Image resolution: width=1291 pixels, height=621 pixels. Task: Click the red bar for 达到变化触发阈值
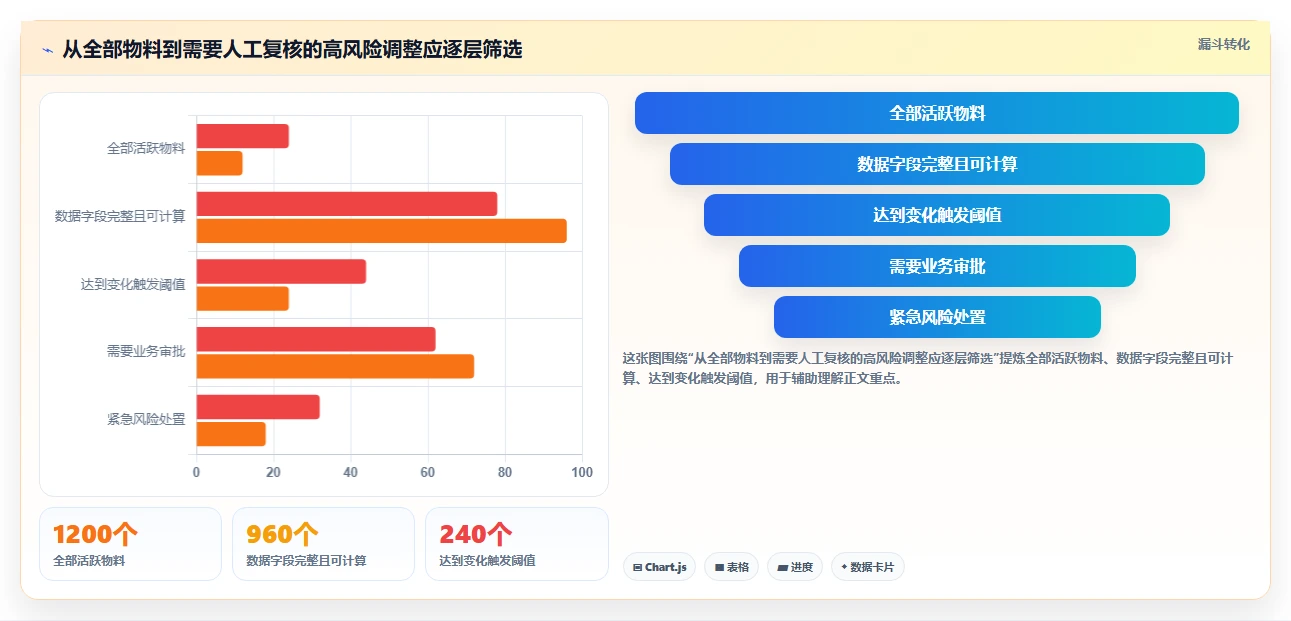click(x=281, y=272)
